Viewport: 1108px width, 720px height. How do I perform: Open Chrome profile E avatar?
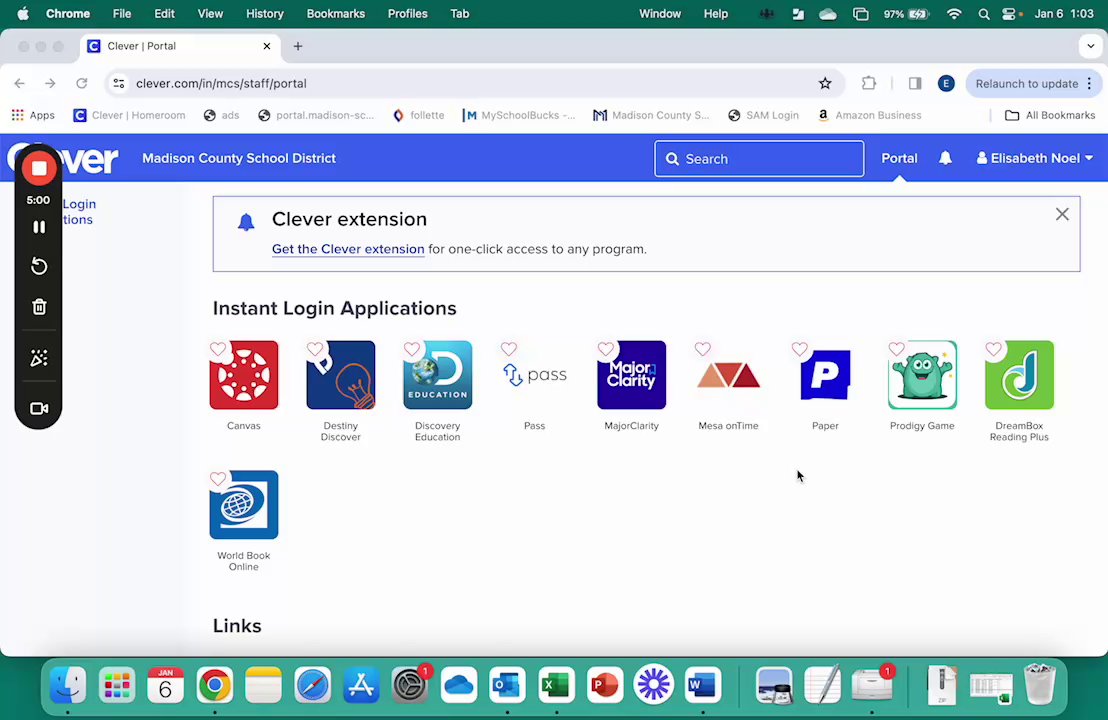click(x=946, y=83)
